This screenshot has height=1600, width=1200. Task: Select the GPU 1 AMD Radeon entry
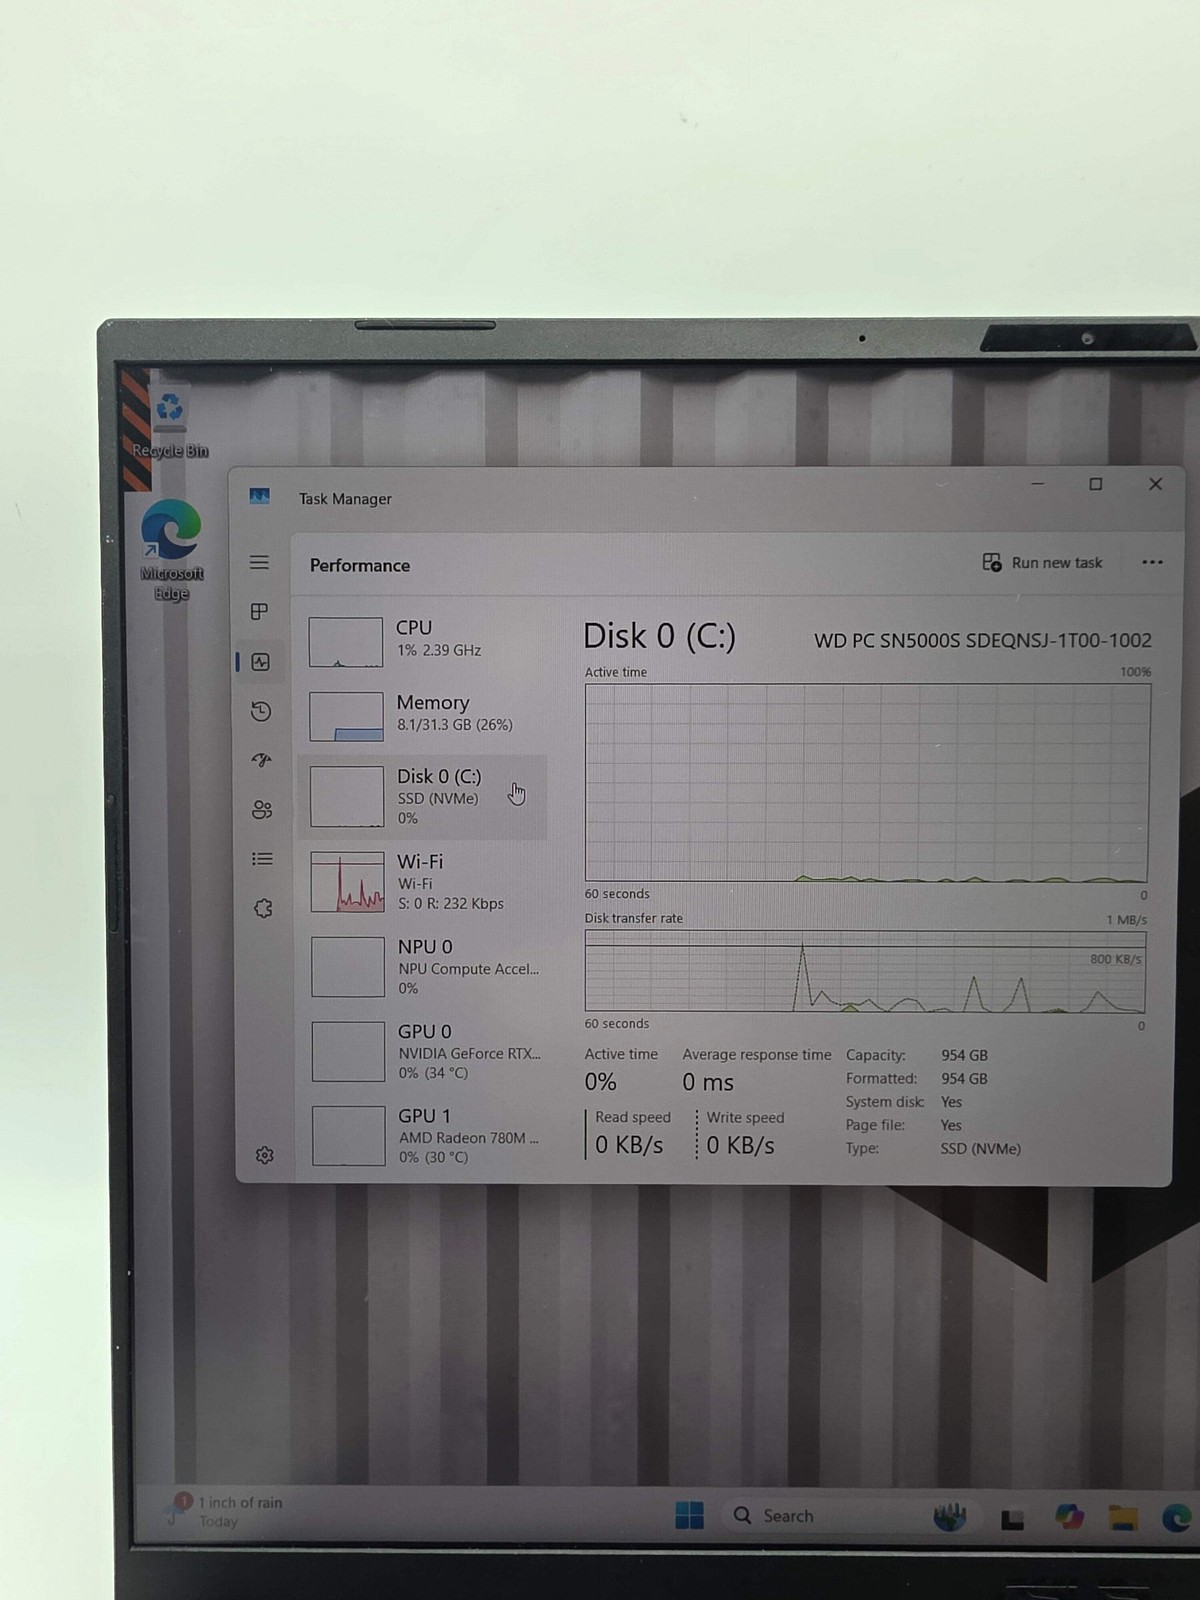[x=426, y=1135]
